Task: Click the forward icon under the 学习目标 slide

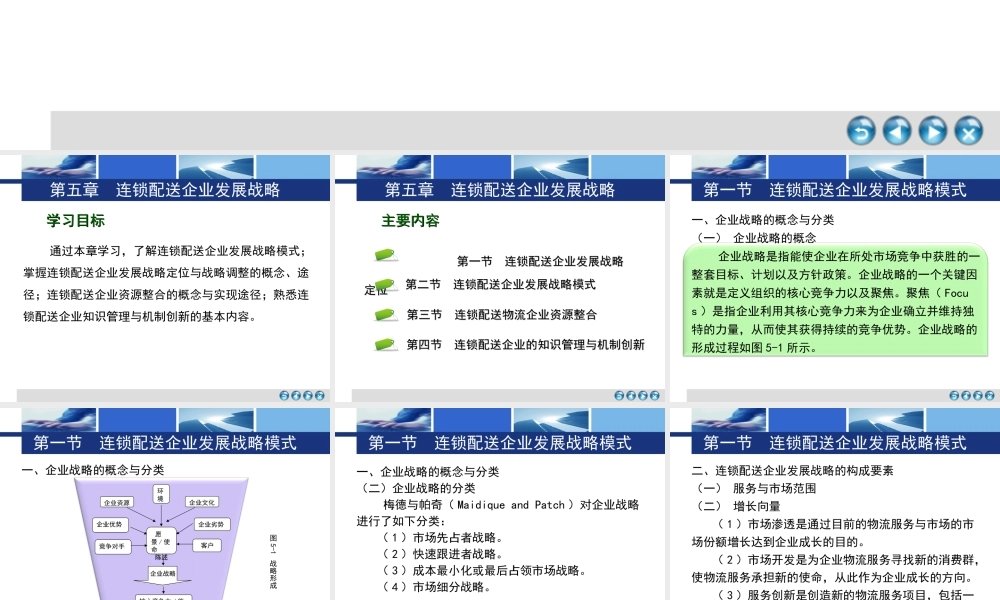Action: (x=307, y=395)
